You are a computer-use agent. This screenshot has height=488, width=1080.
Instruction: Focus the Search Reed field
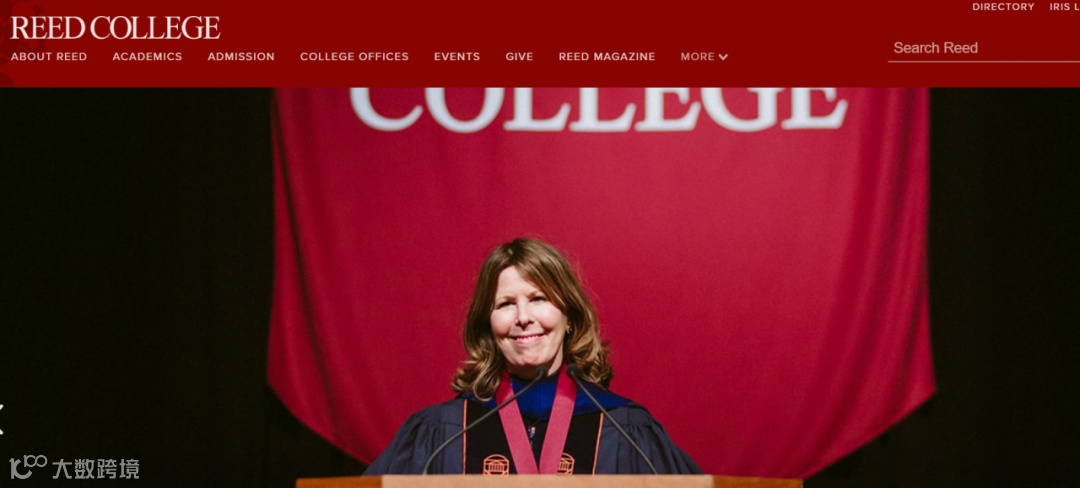pos(984,48)
